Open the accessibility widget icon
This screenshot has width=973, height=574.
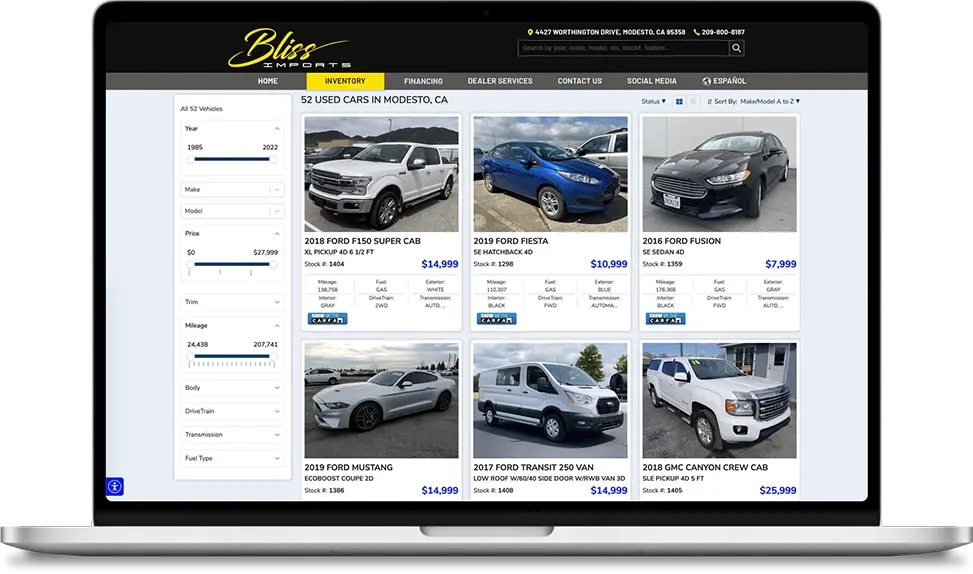(115, 487)
